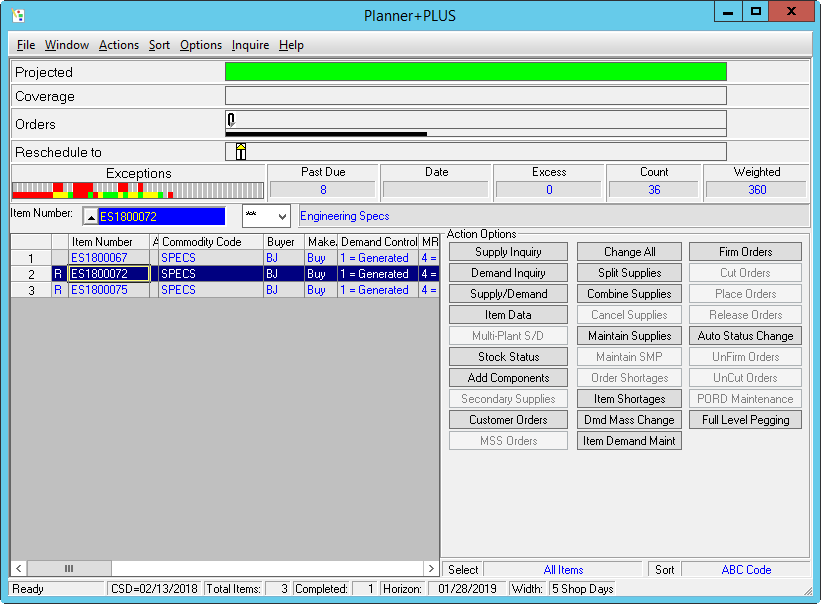Click the Item Number input field ES1800072
This screenshot has height=604, width=821.
(162, 216)
